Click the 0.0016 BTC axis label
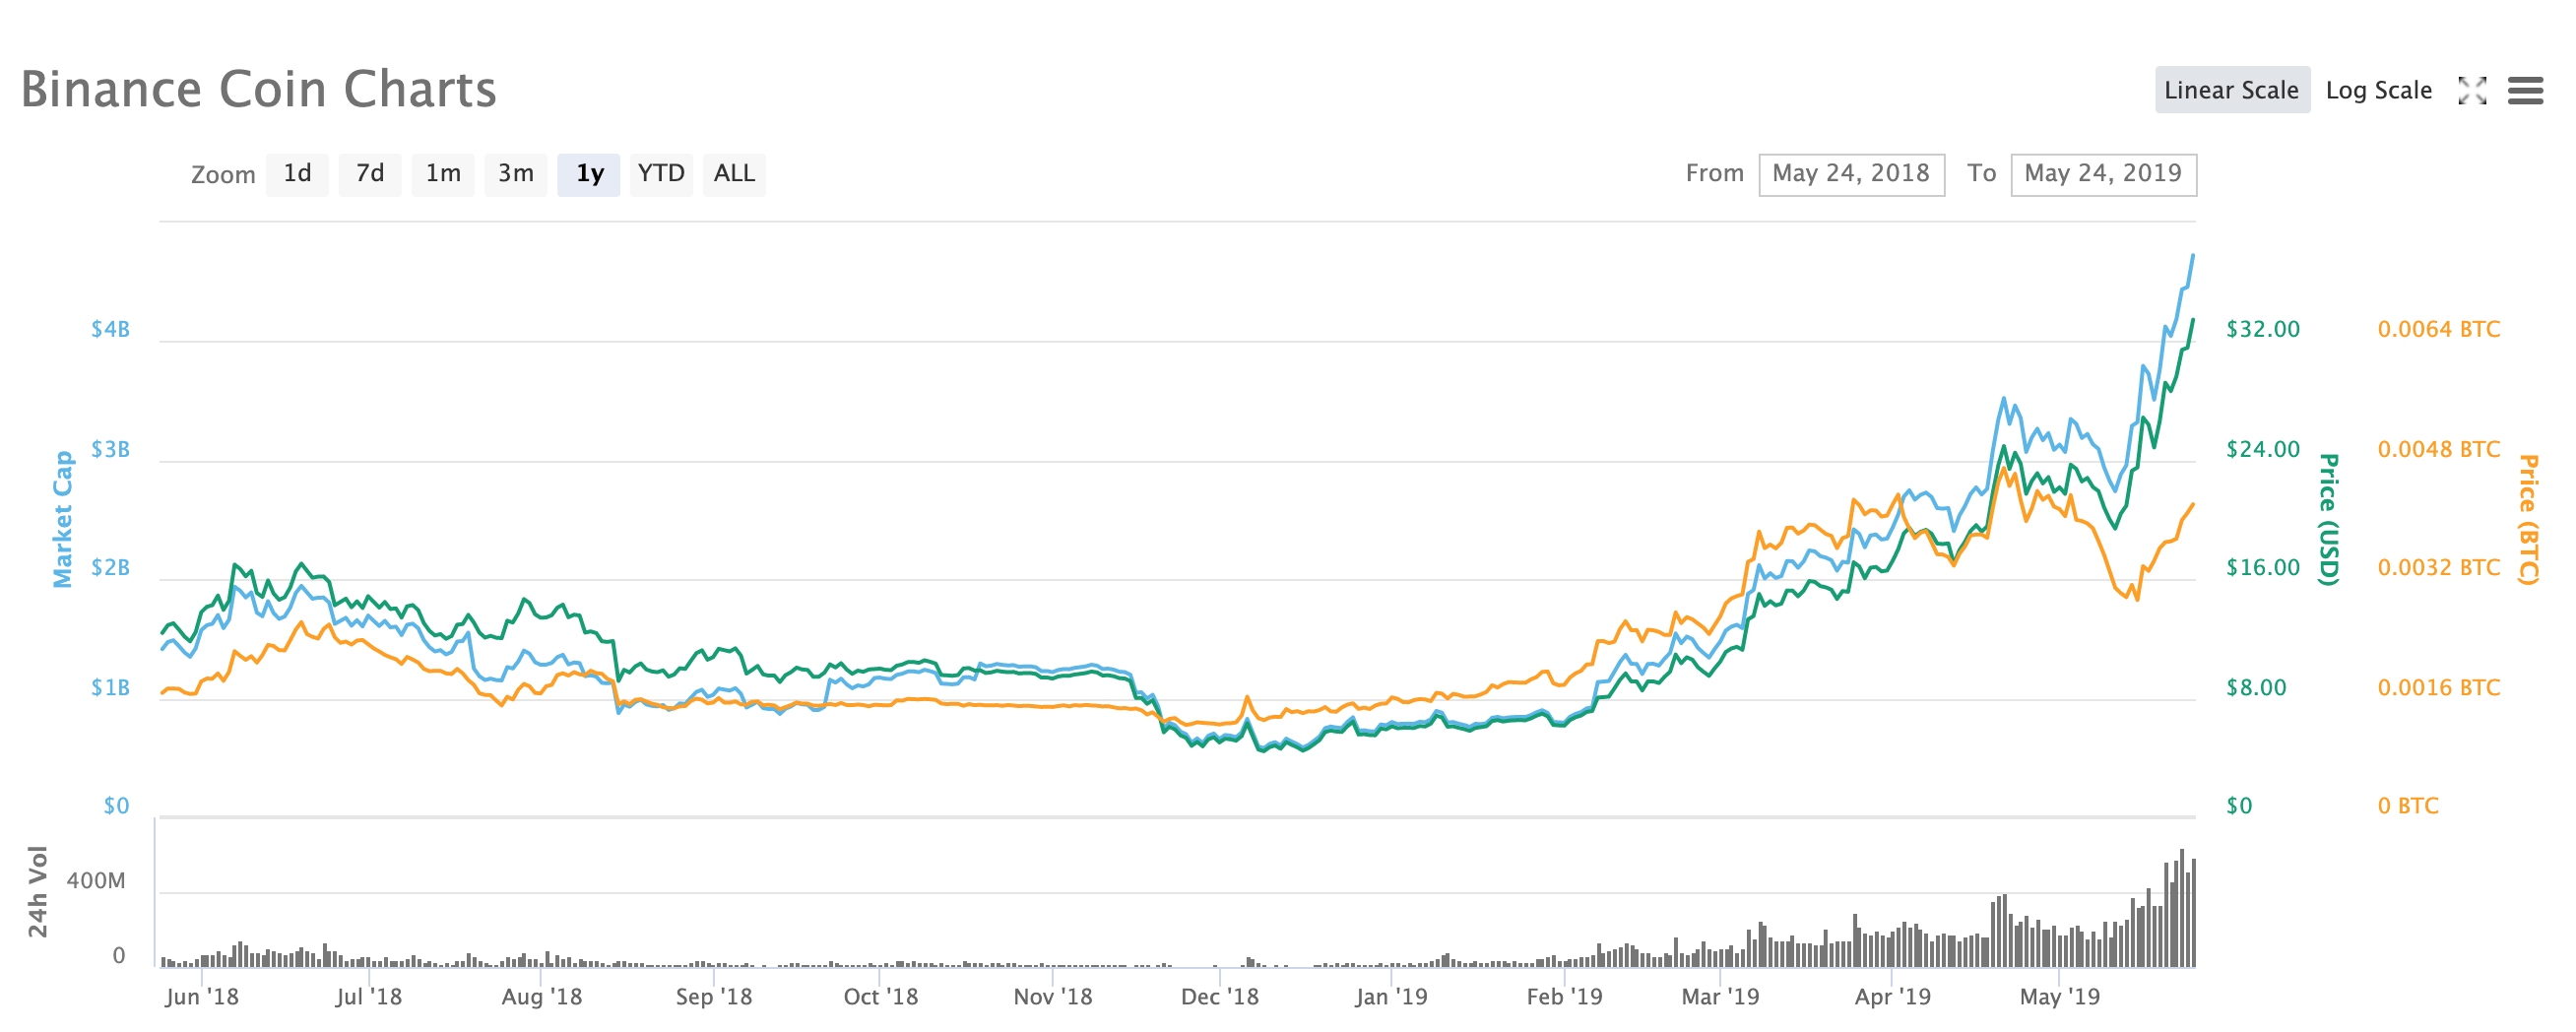The image size is (2576, 1032). pyautogui.click(x=2439, y=688)
